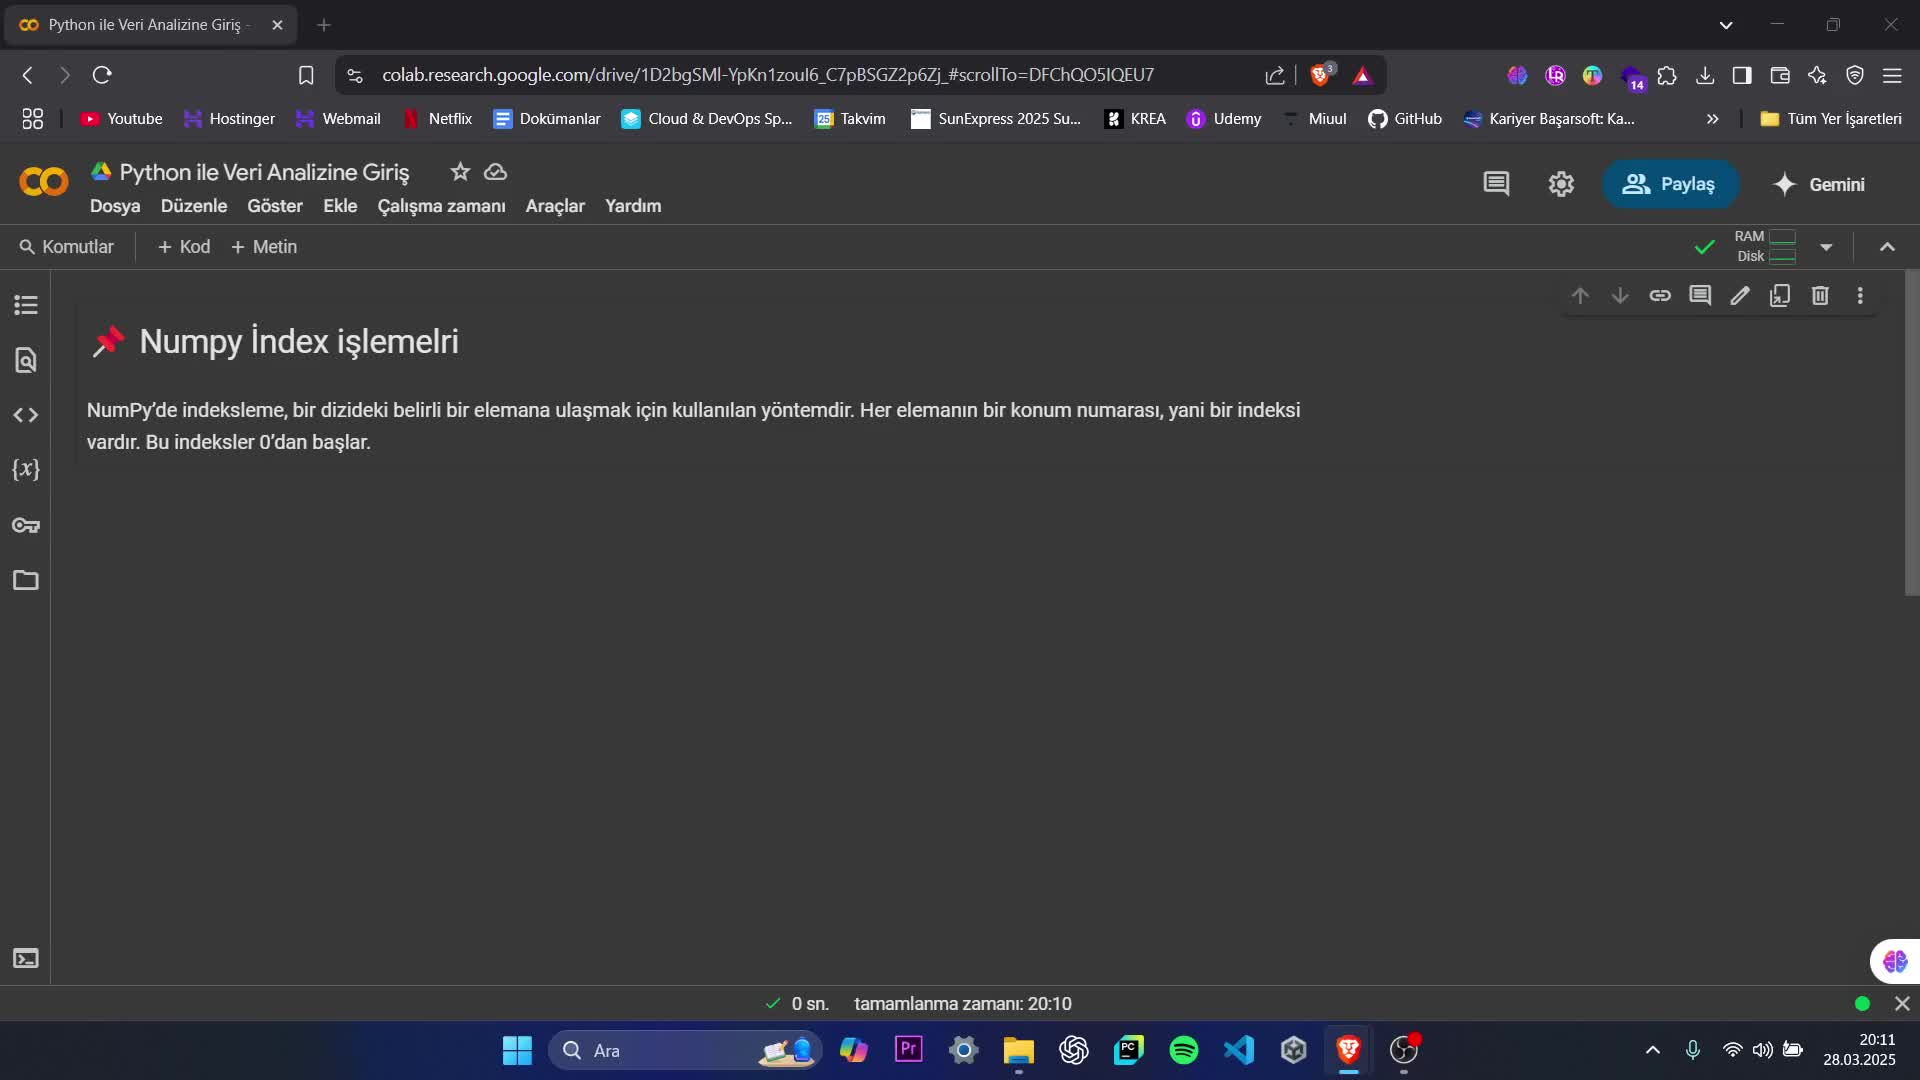Add a comment to the cell
The image size is (1920, 1080).
pyautogui.click(x=1700, y=296)
